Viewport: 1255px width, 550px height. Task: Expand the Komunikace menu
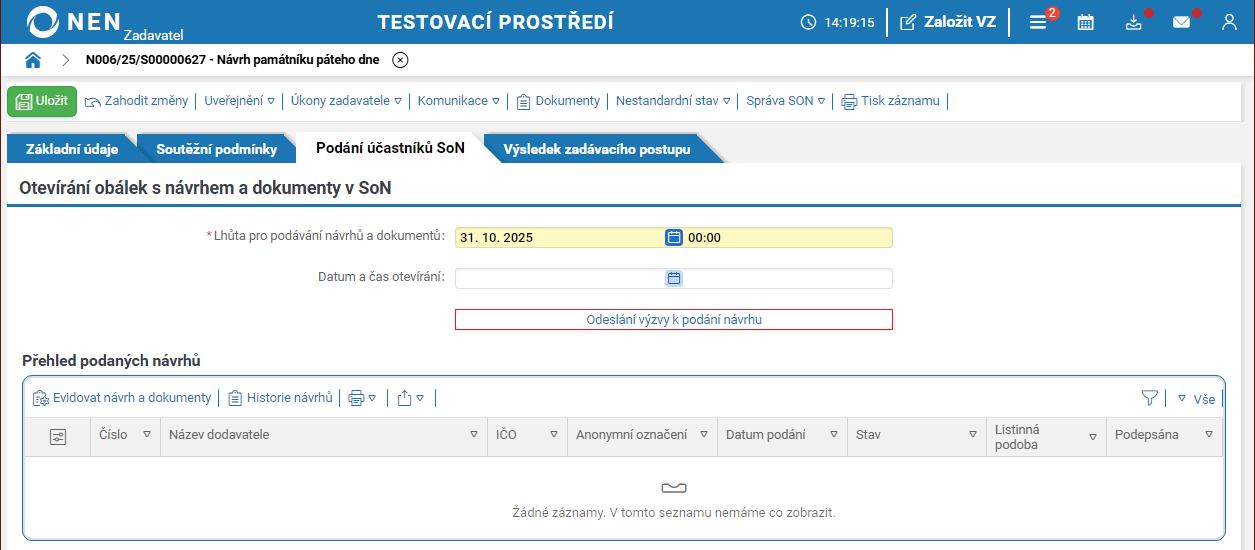(x=458, y=101)
